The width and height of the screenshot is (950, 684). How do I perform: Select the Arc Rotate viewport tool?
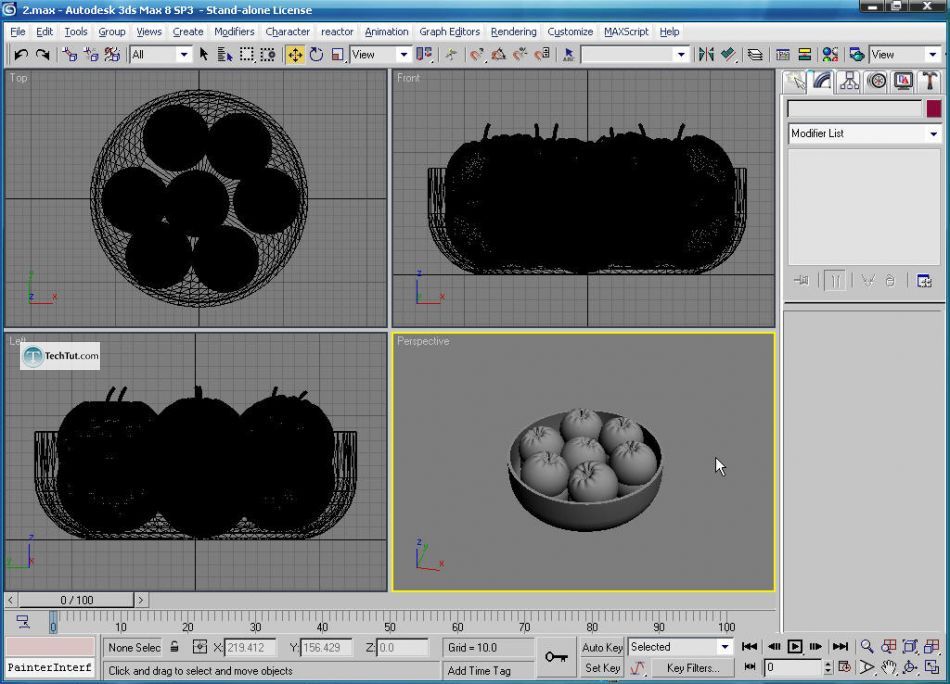pyautogui.click(x=910, y=668)
